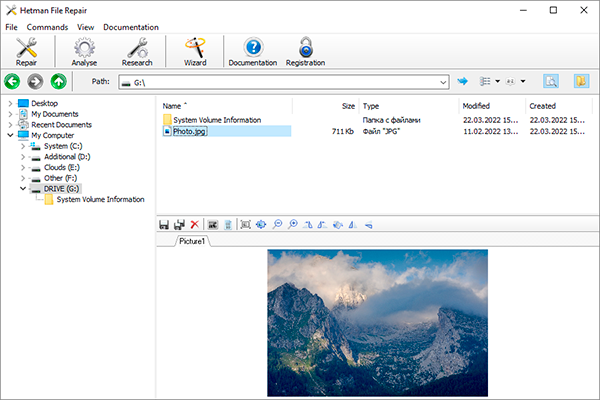
Task: Expand the My Documents tree node
Action: coord(10,114)
